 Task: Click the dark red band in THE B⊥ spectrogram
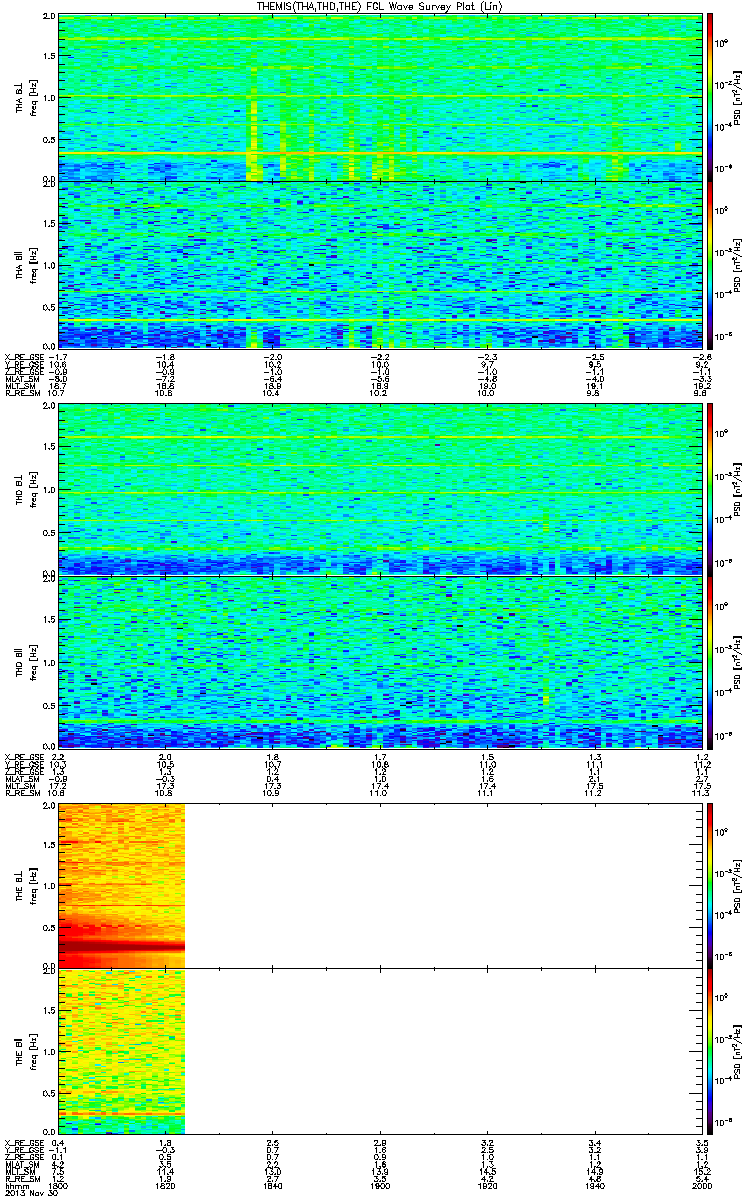pyautogui.click(x=122, y=946)
